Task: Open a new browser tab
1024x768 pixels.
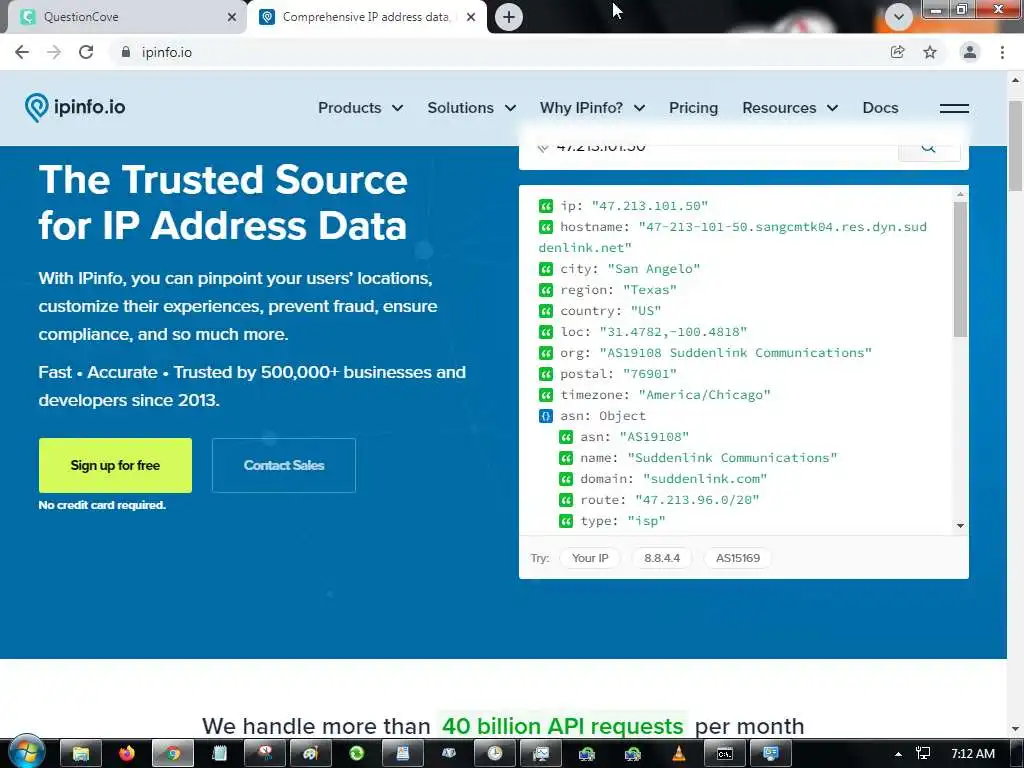Action: click(509, 17)
